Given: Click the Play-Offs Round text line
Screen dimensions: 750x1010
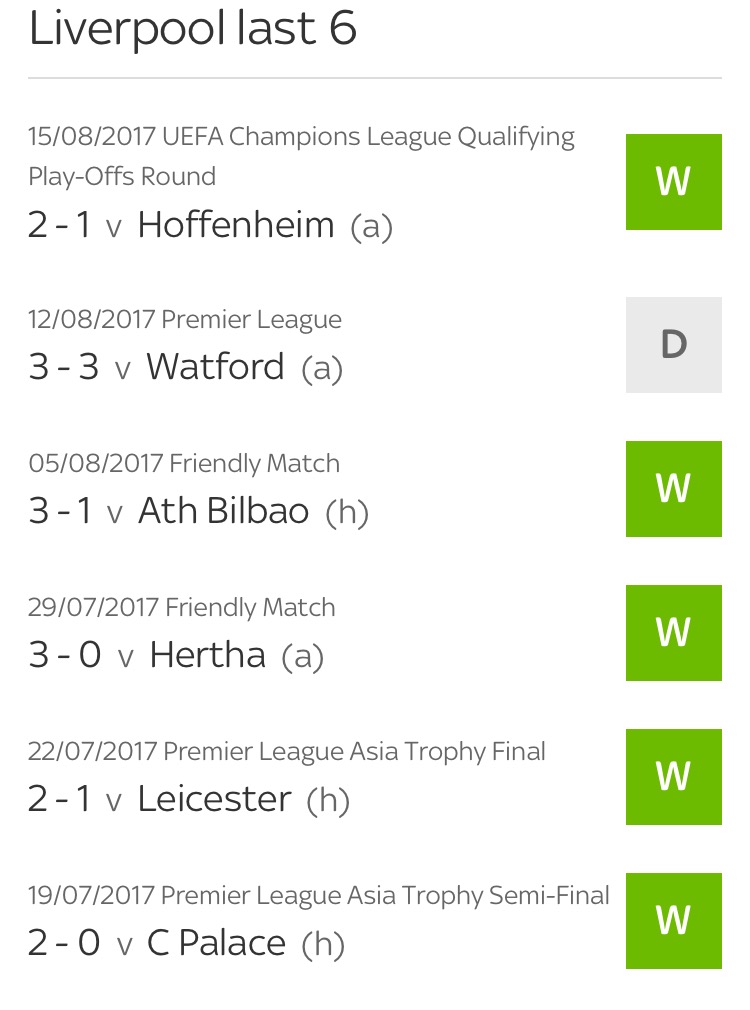Looking at the screenshot, I should [x=122, y=177].
